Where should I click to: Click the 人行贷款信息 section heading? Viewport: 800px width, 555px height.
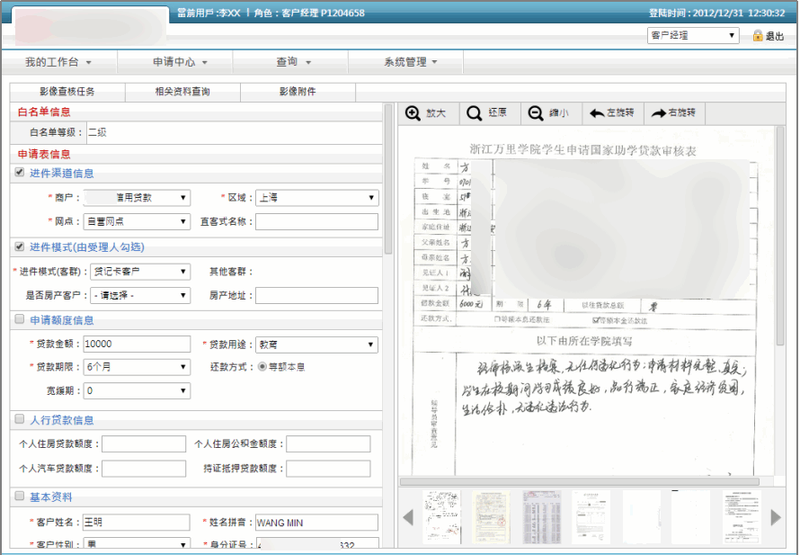tap(62, 420)
